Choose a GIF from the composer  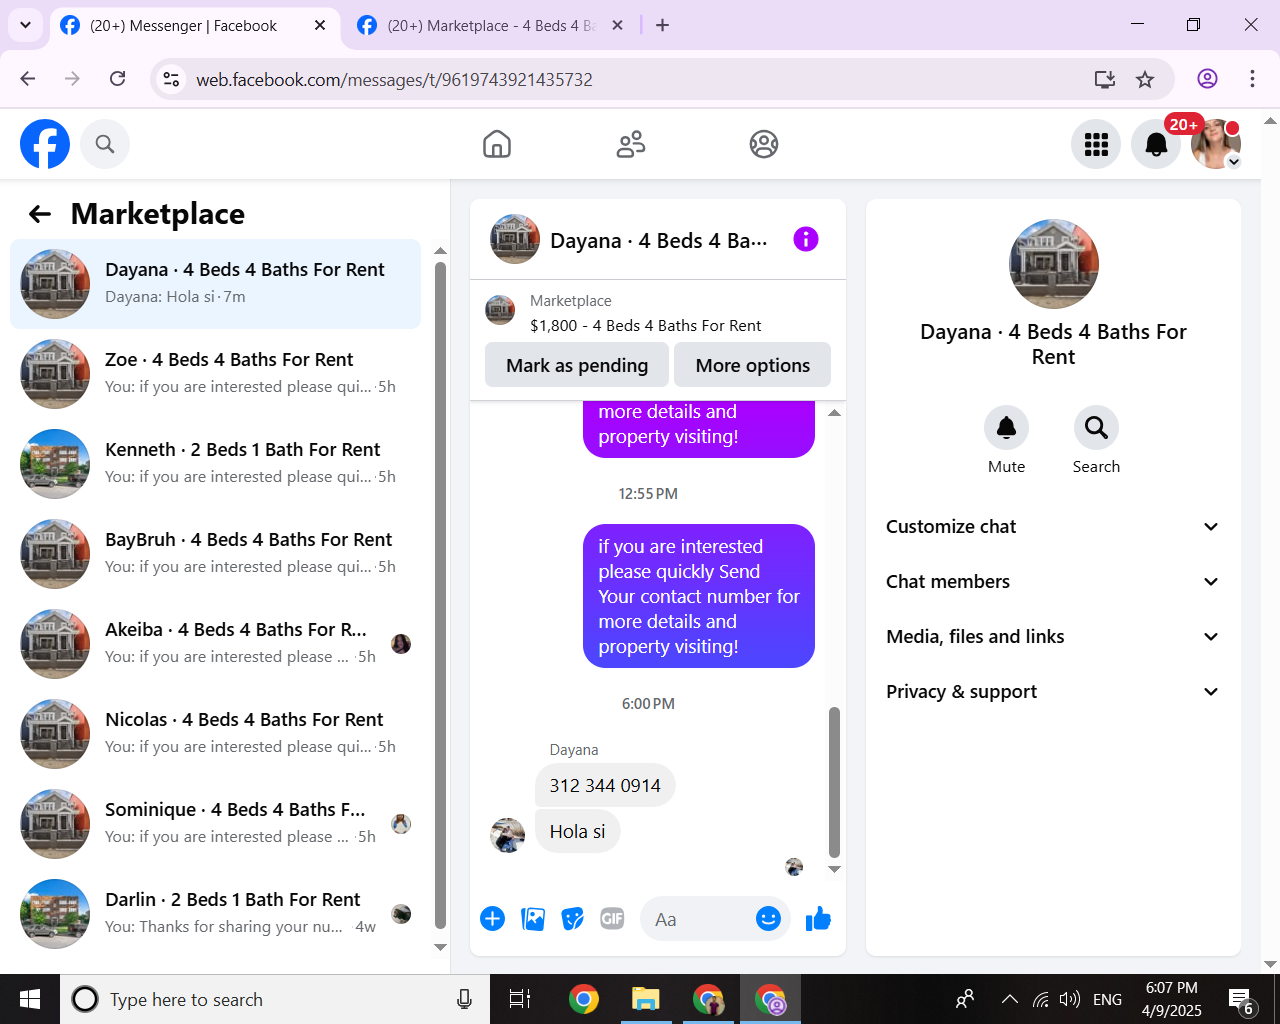612,919
